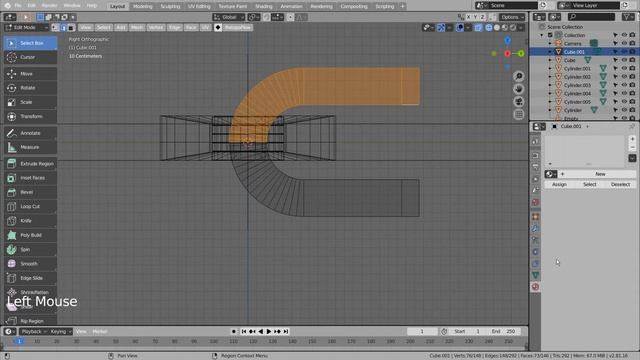This screenshot has height=360, width=640.
Task: Collapse the Collection tree arrow
Action: click(542, 35)
